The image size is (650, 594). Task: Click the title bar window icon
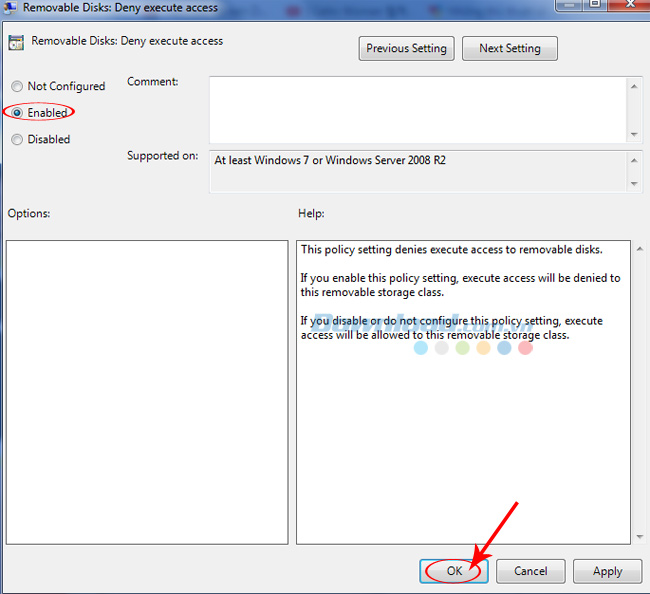click(x=10, y=7)
